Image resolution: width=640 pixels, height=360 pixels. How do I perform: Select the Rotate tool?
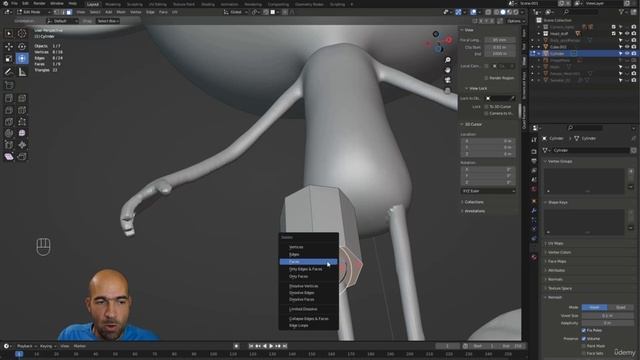pyautogui.click(x=22, y=46)
